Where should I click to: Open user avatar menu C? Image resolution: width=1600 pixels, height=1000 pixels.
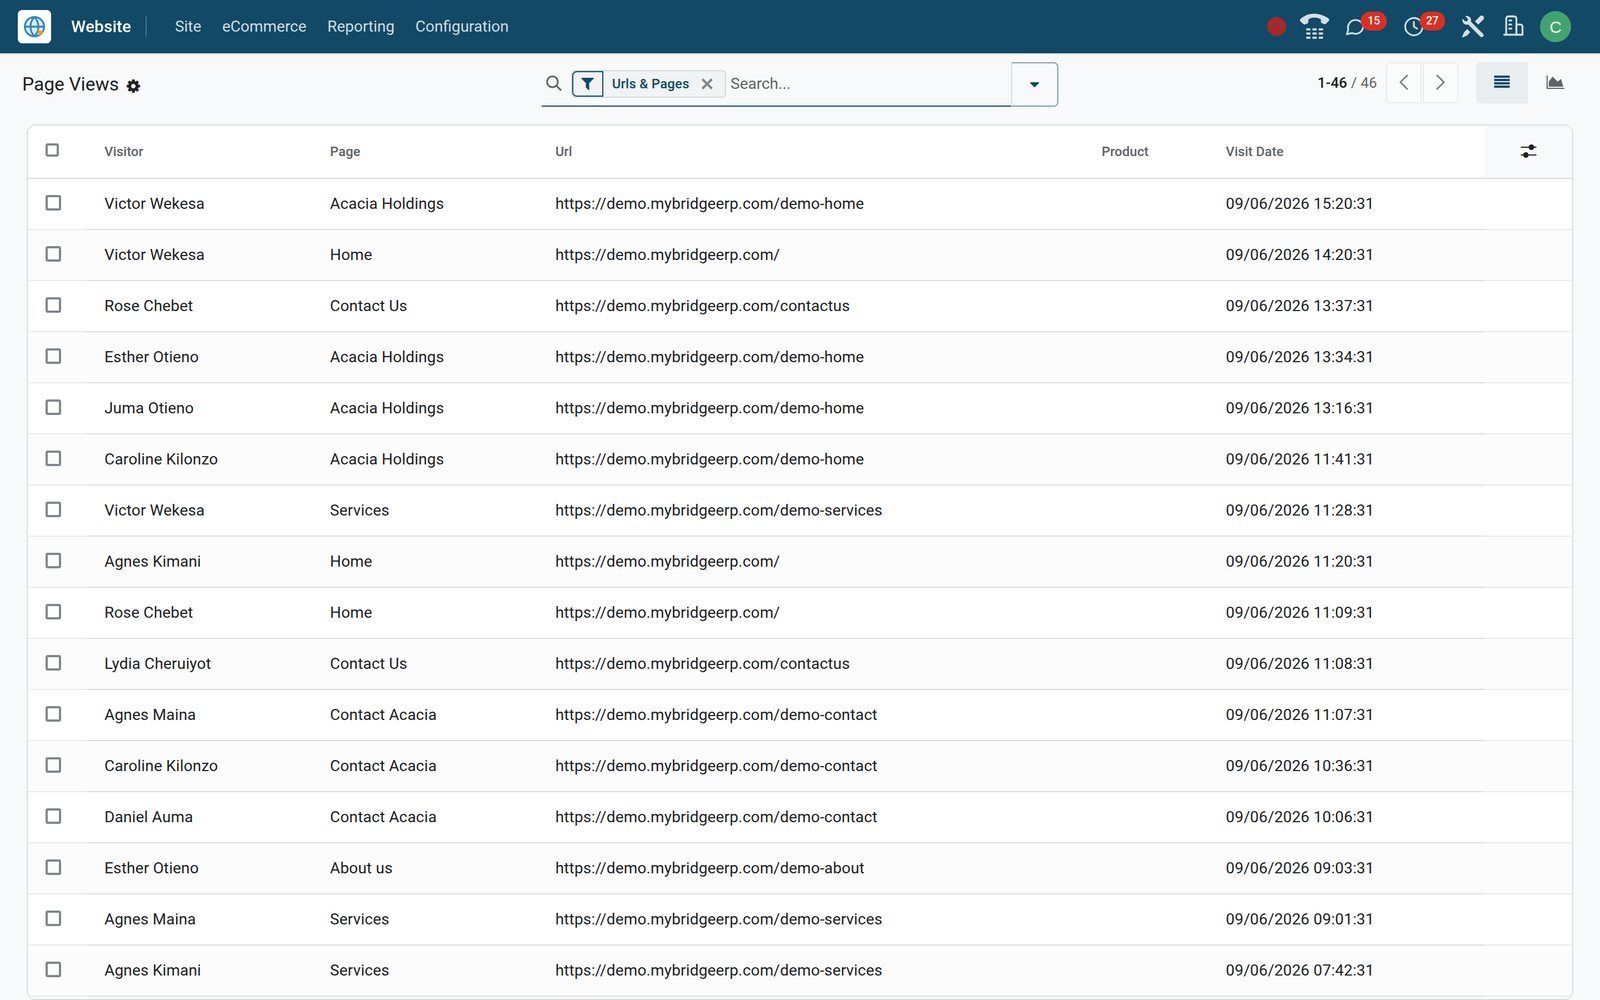[x=1555, y=27]
